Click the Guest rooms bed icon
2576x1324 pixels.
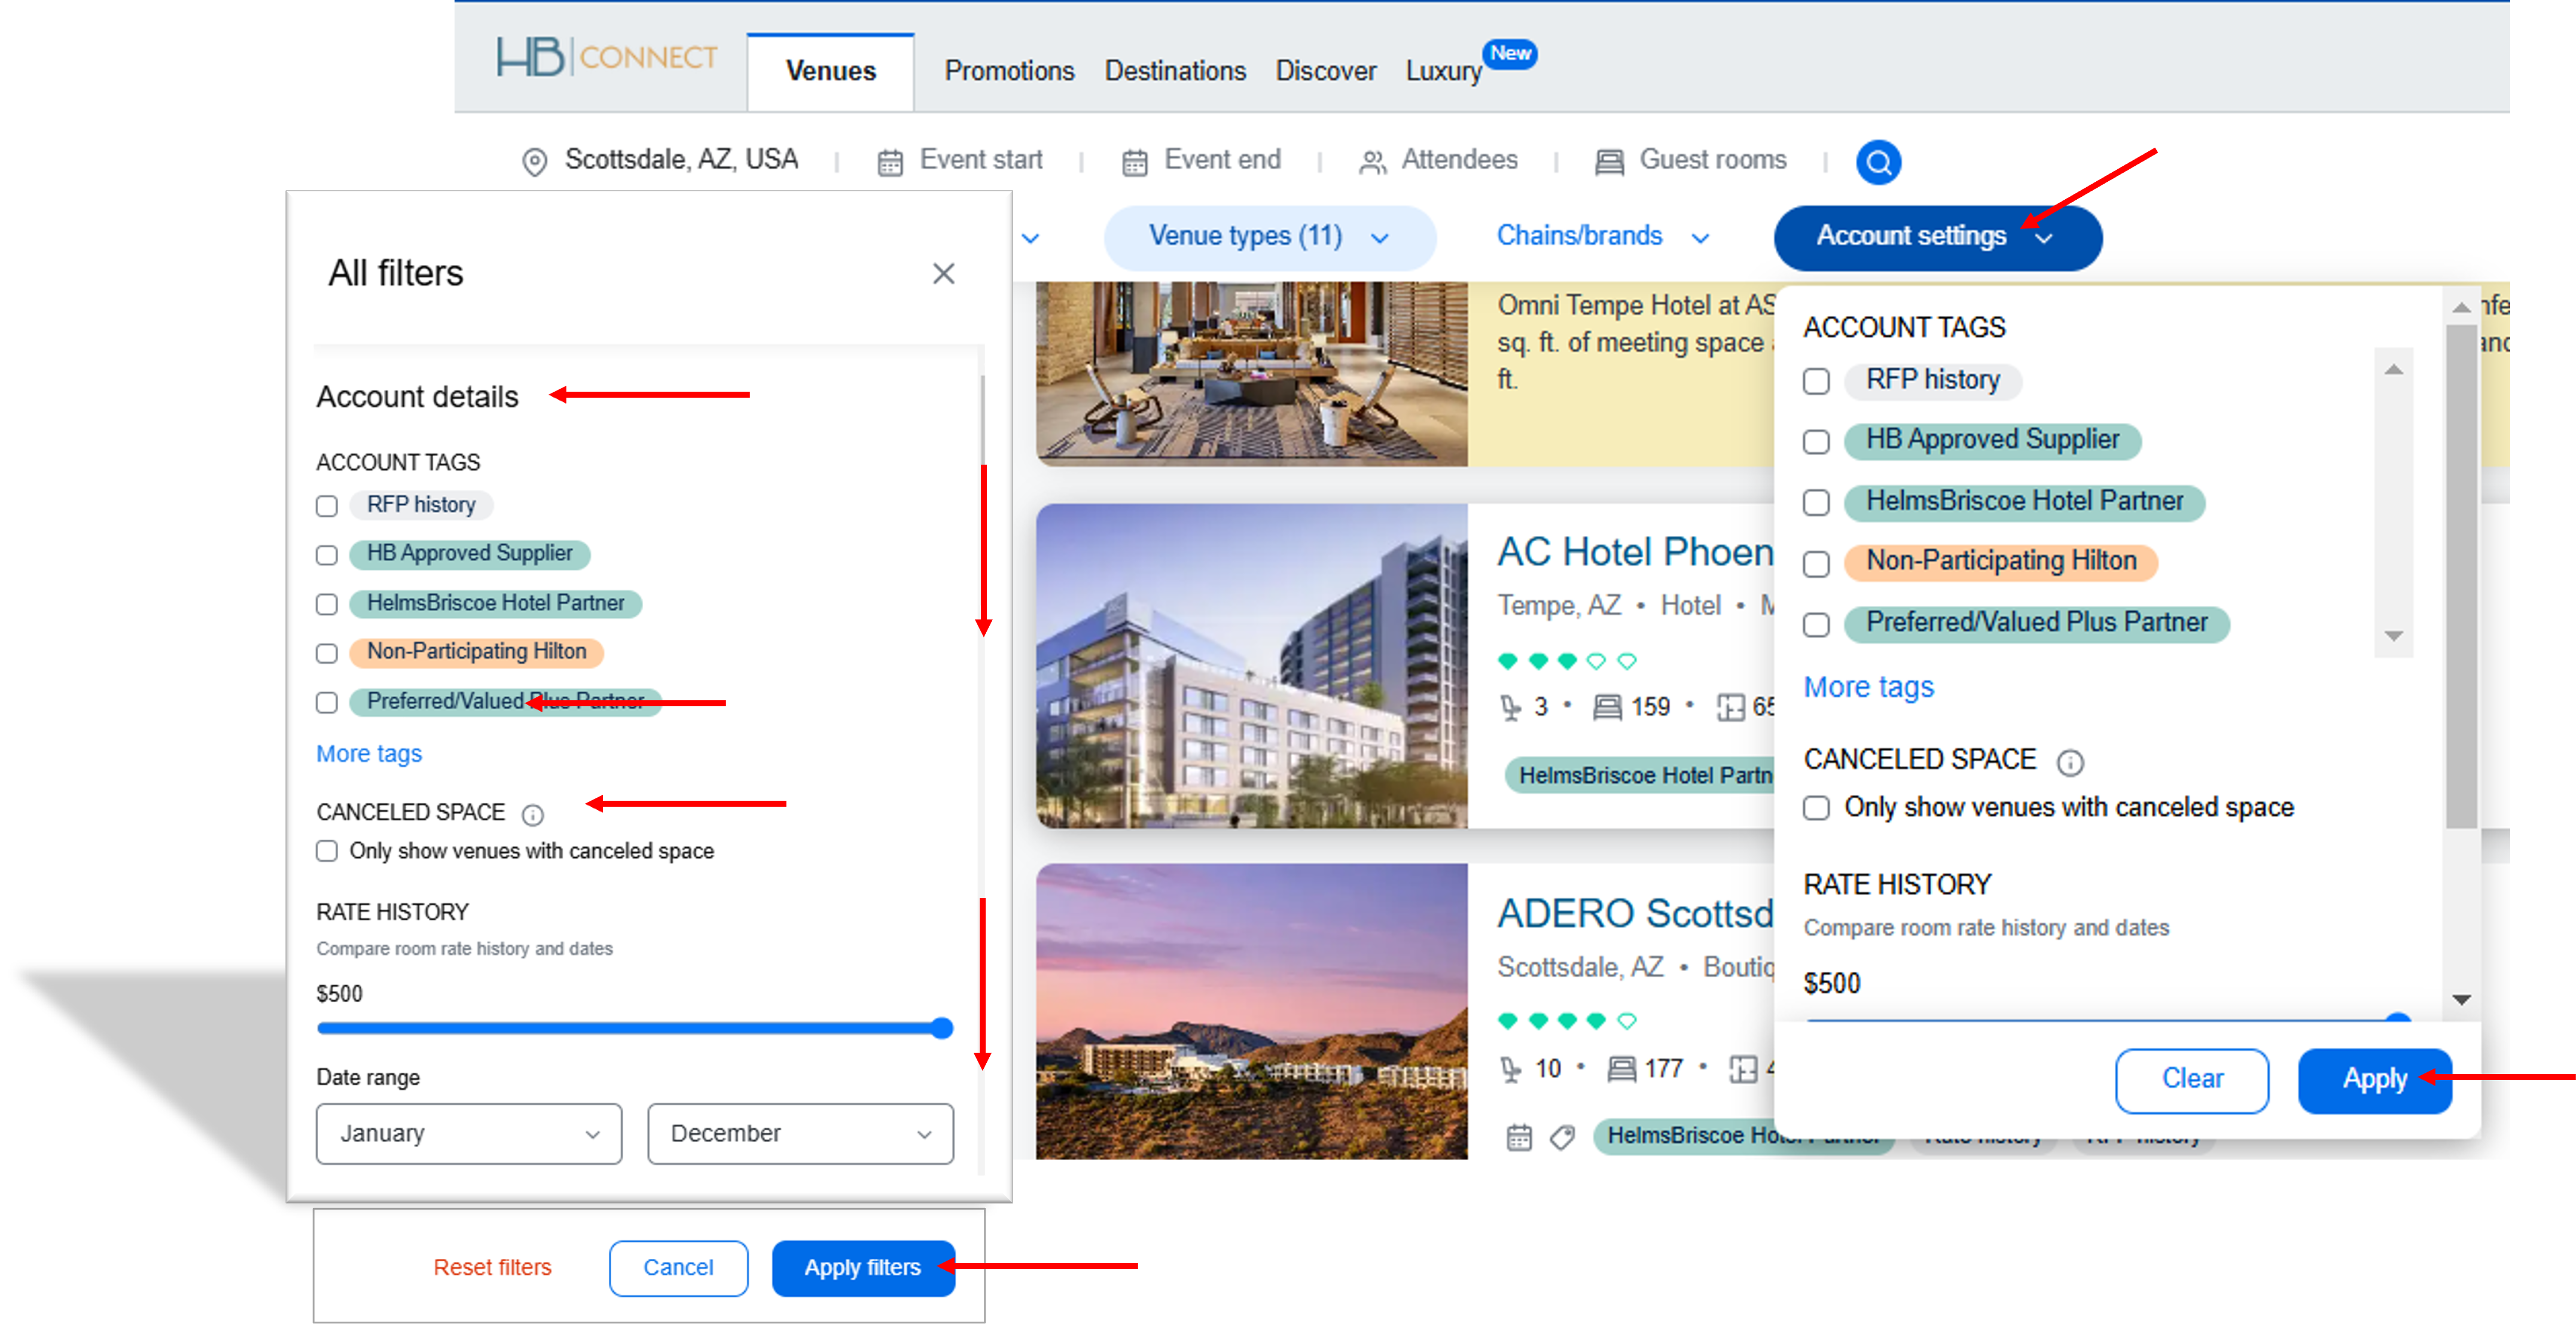(x=1609, y=162)
